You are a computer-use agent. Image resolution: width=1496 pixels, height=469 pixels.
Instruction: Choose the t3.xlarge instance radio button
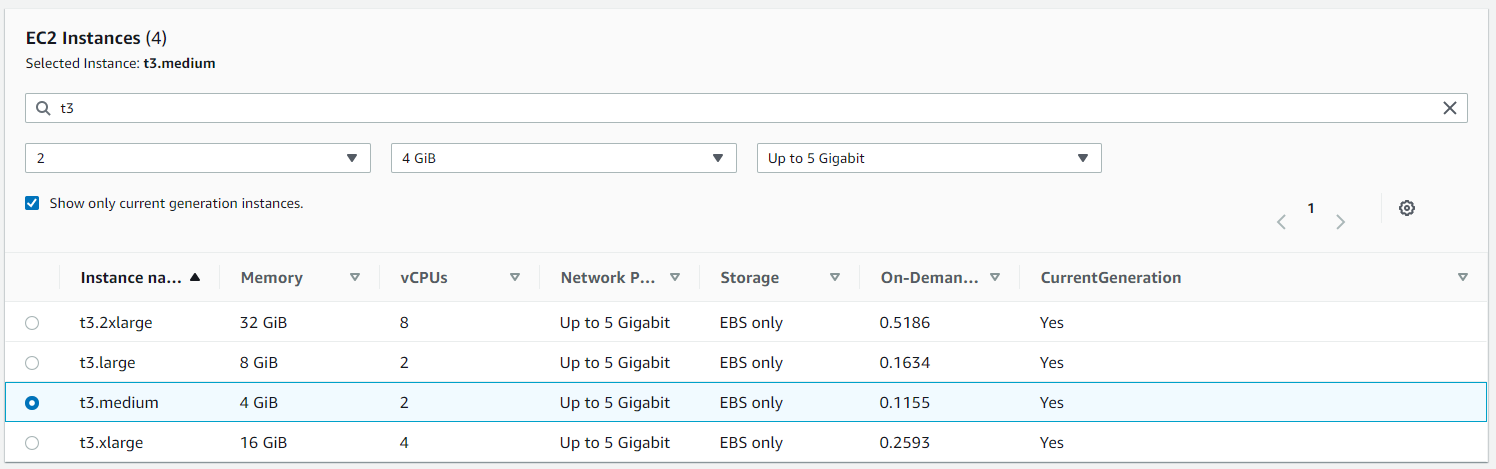[32, 443]
